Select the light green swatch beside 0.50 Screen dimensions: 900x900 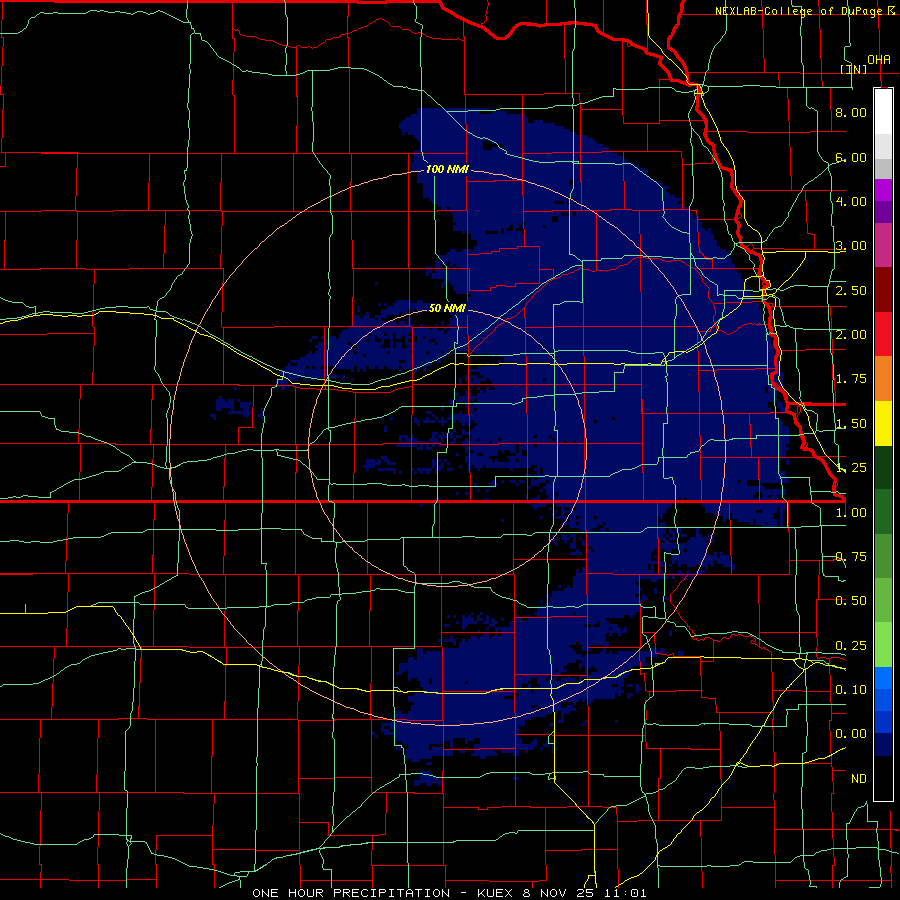point(883,600)
